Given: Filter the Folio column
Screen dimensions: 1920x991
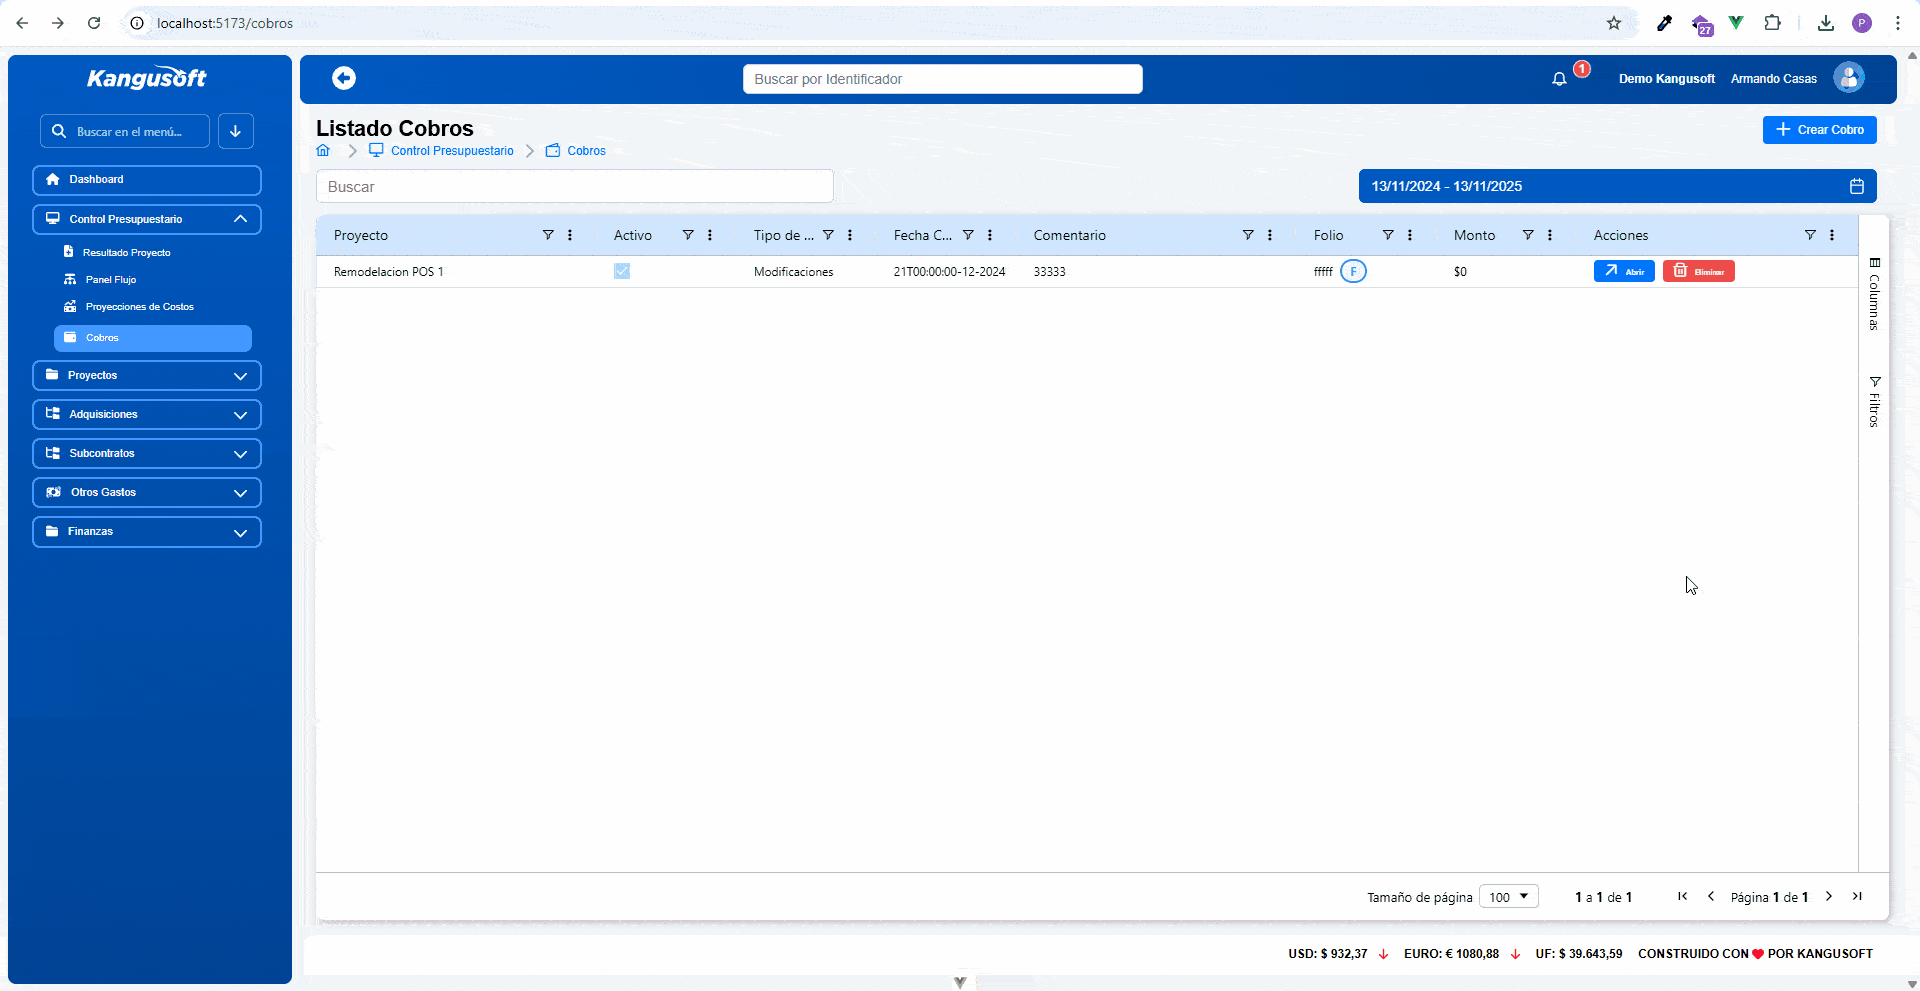Looking at the screenshot, I should click(x=1388, y=235).
